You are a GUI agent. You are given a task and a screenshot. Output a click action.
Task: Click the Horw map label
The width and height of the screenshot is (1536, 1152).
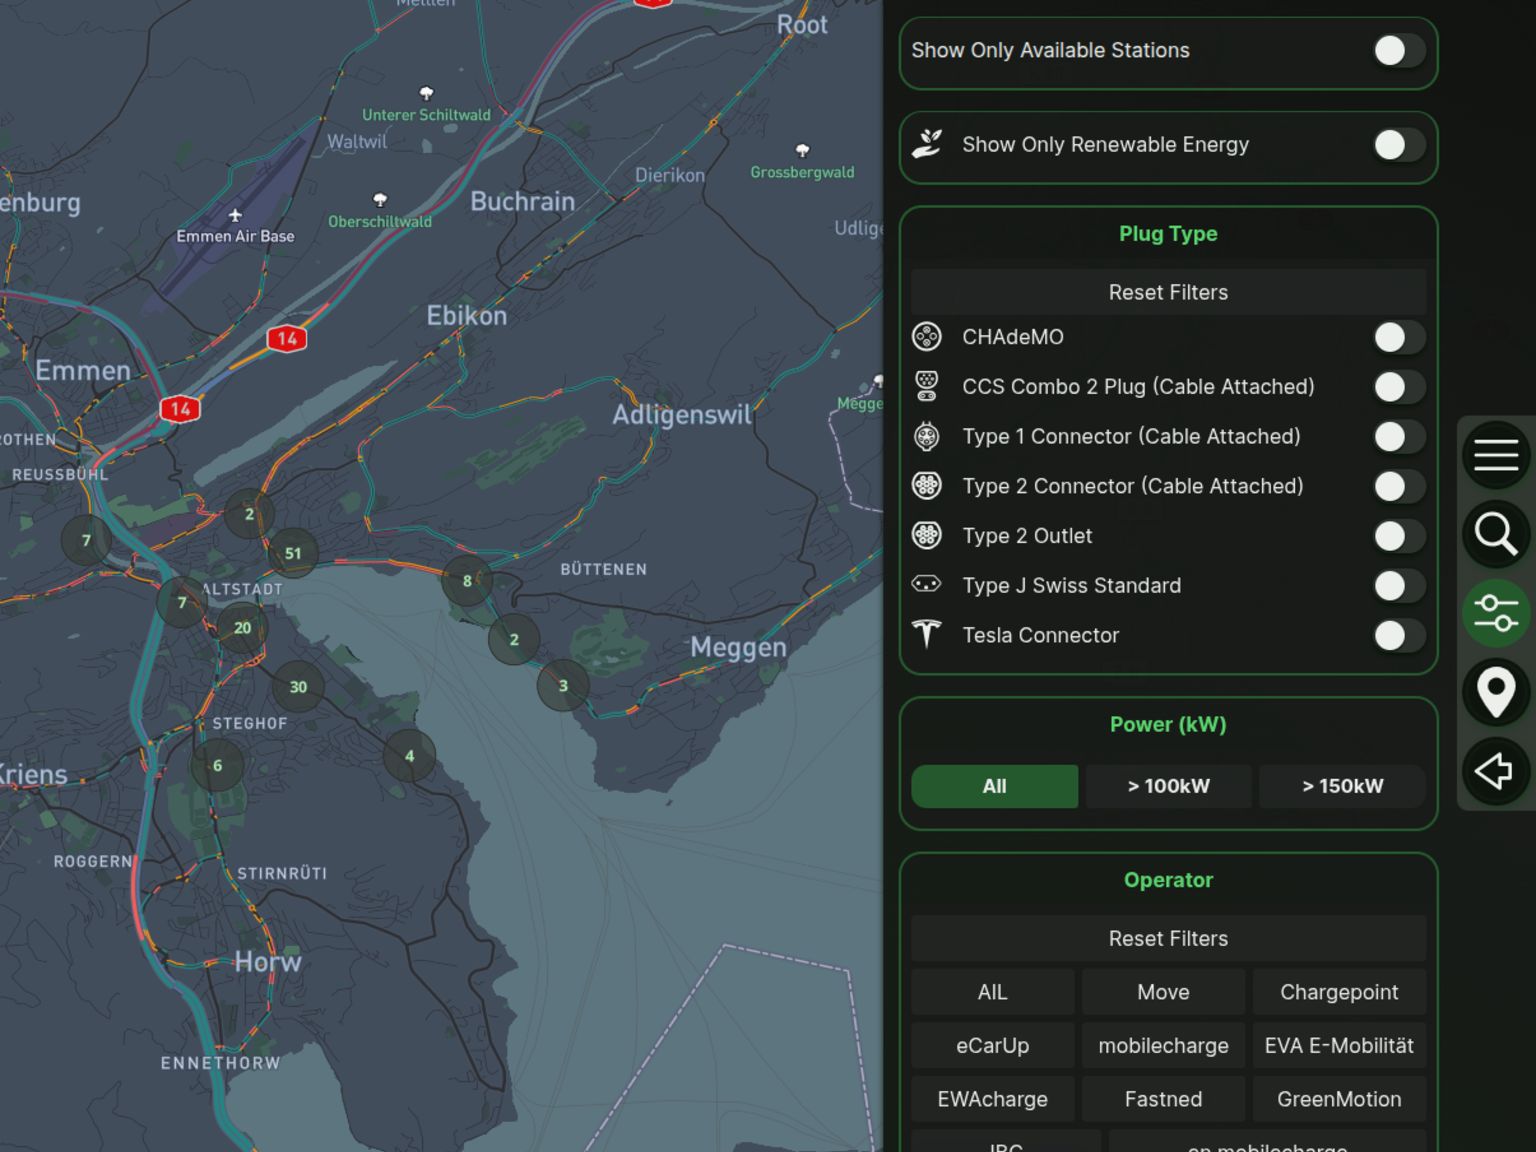click(x=268, y=962)
